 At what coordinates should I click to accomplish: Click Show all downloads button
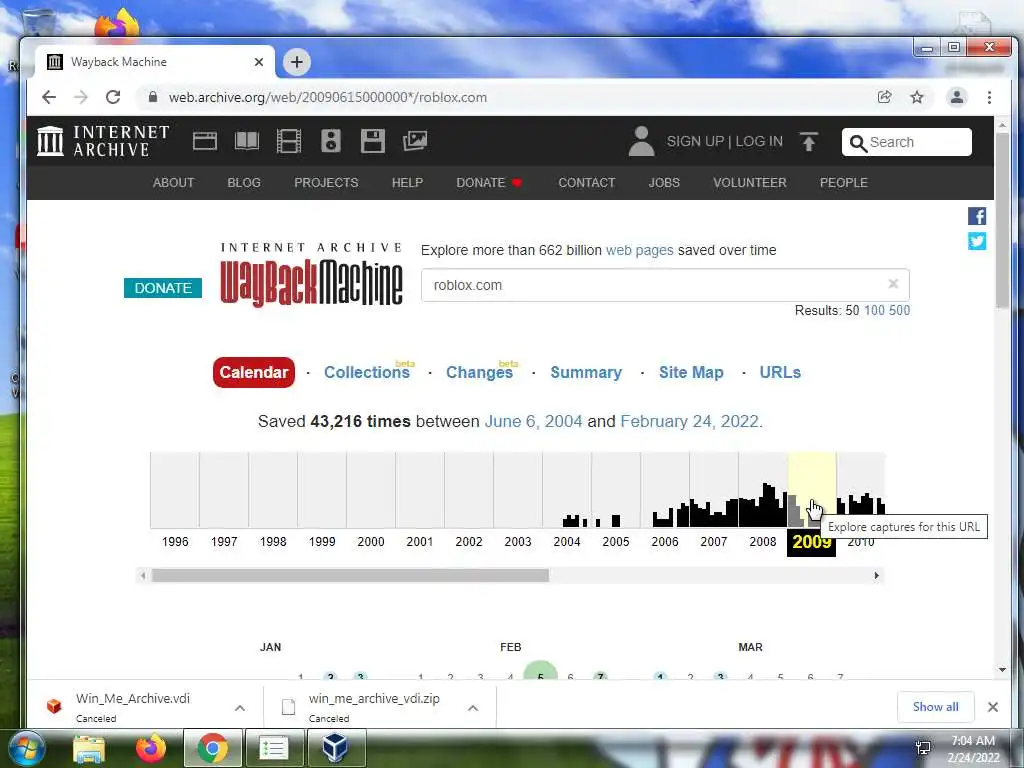tap(935, 707)
